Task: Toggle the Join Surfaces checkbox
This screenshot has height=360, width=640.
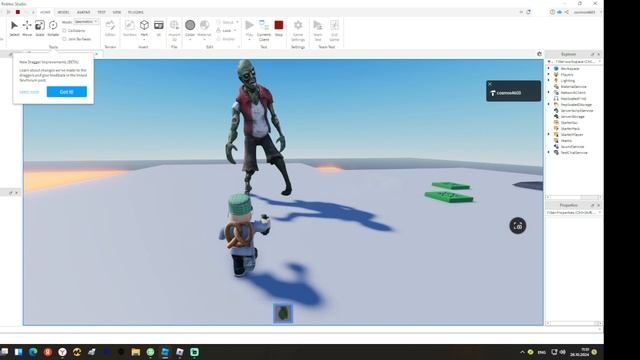Action: tap(64, 39)
